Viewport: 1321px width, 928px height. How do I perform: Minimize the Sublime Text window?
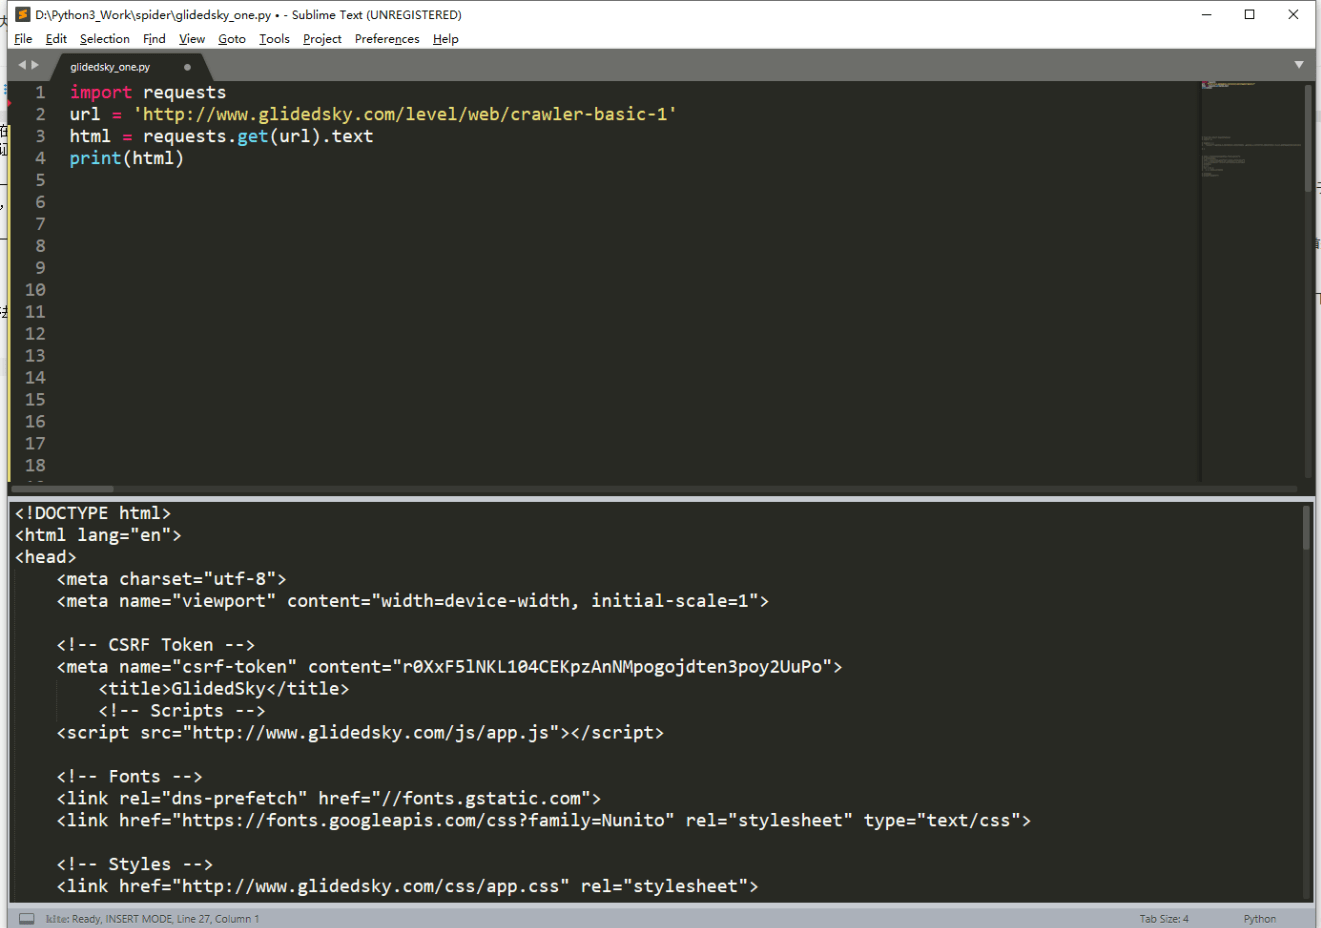[1207, 15]
